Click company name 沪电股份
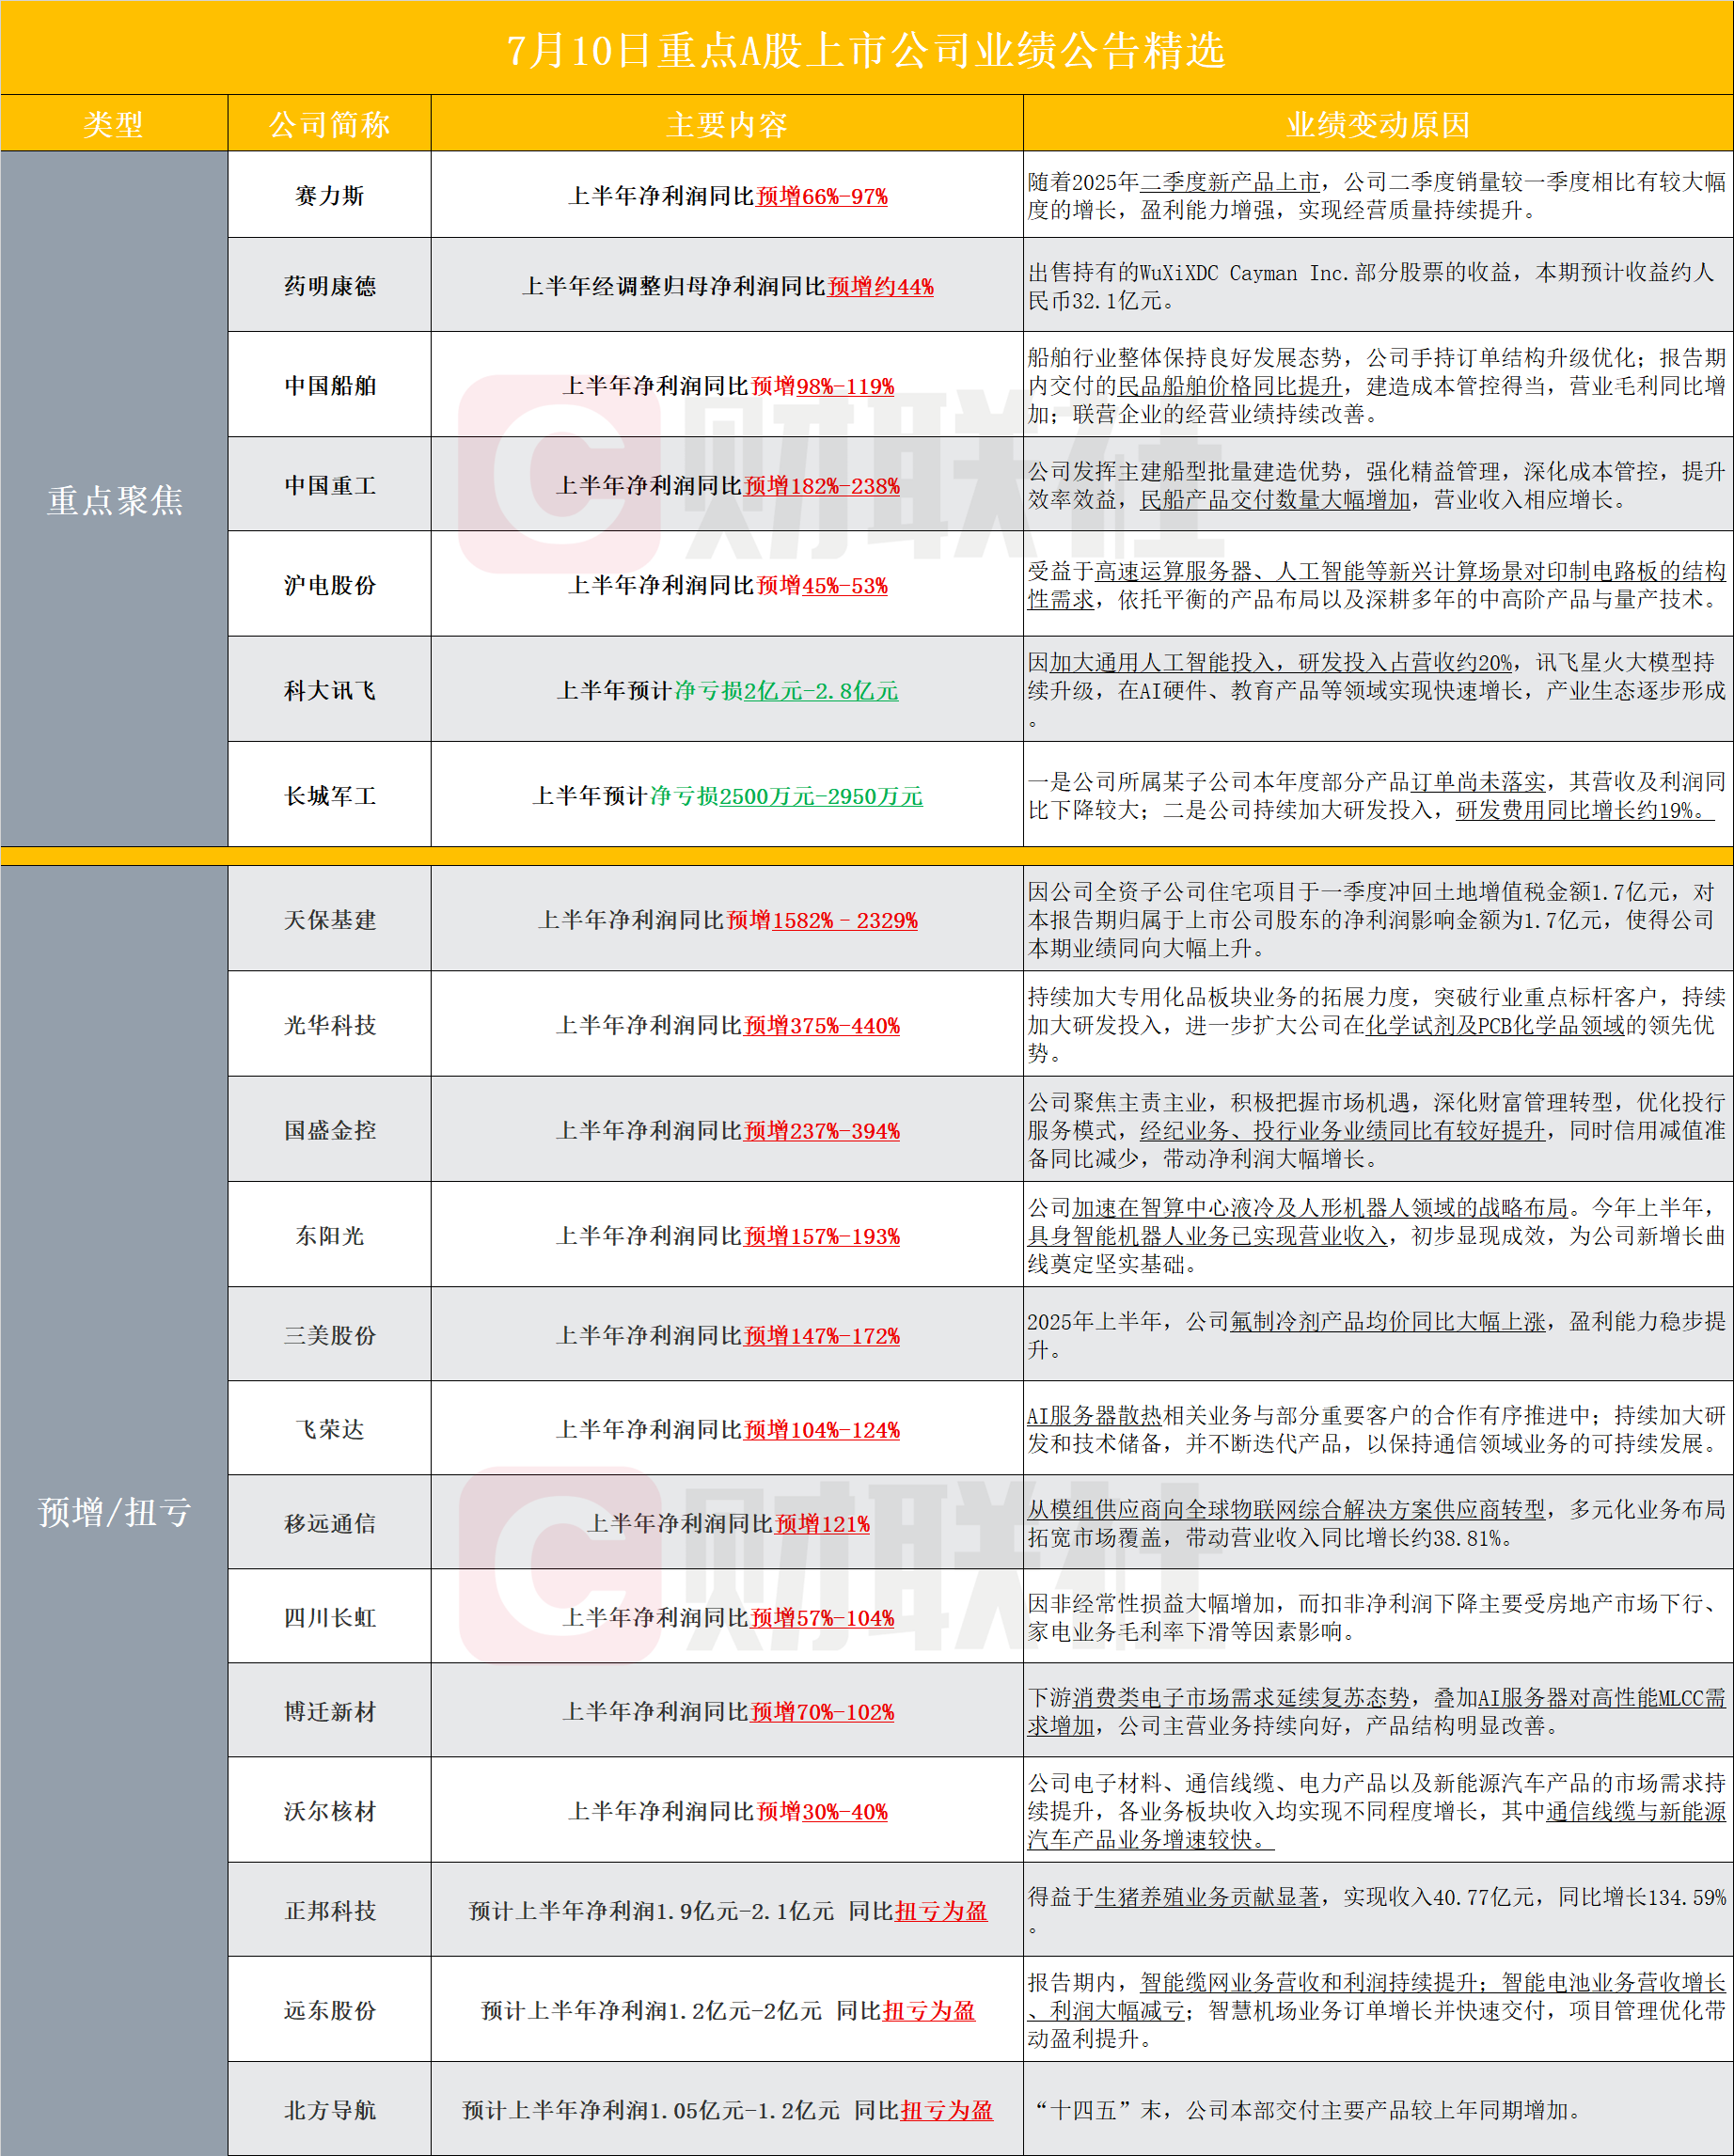1734x2156 pixels. tap(329, 584)
